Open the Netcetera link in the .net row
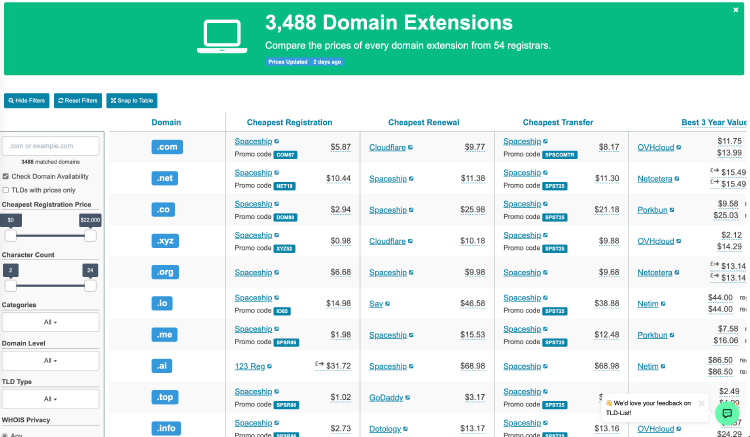Viewport: 750px width, 437px height. pyautogui.click(x=655, y=179)
